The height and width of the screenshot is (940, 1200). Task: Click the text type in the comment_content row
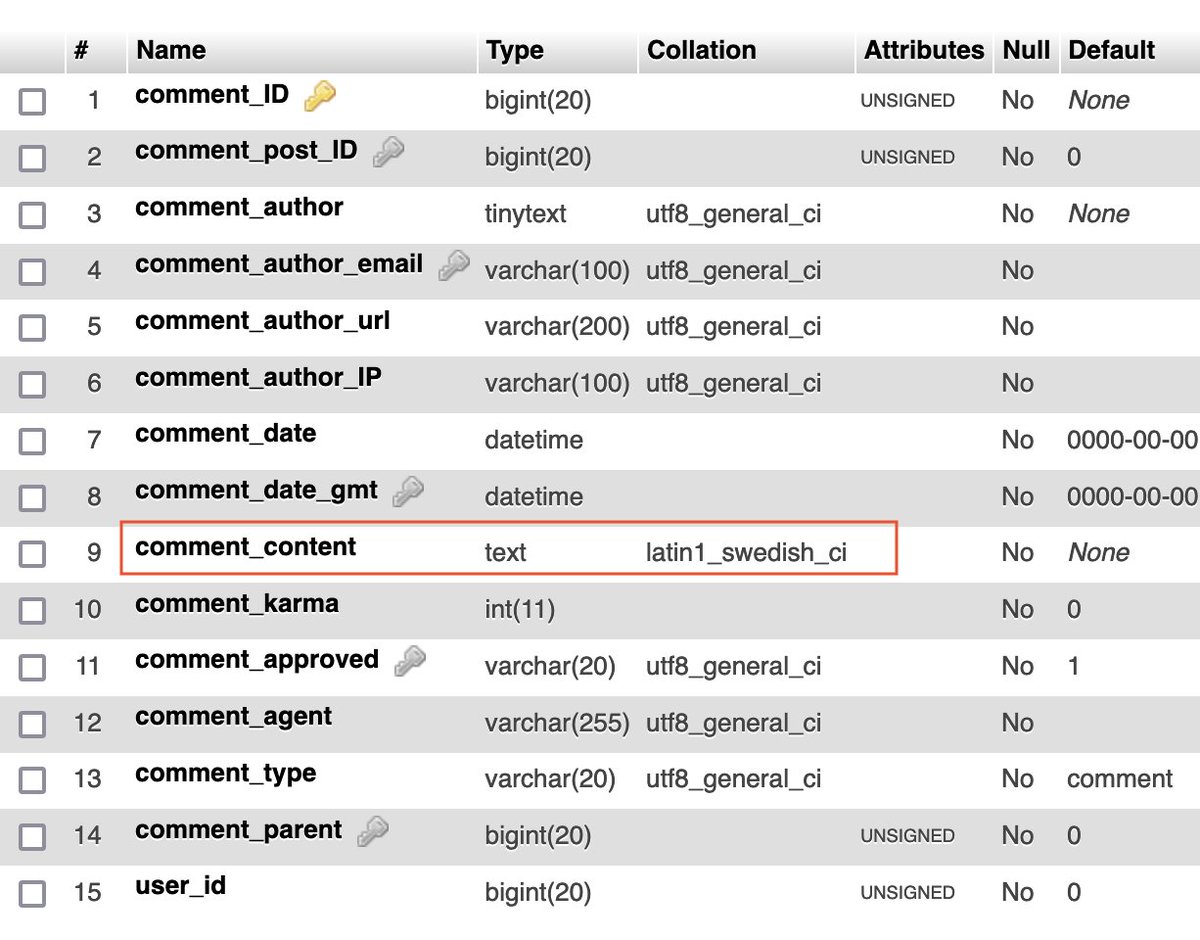point(506,553)
